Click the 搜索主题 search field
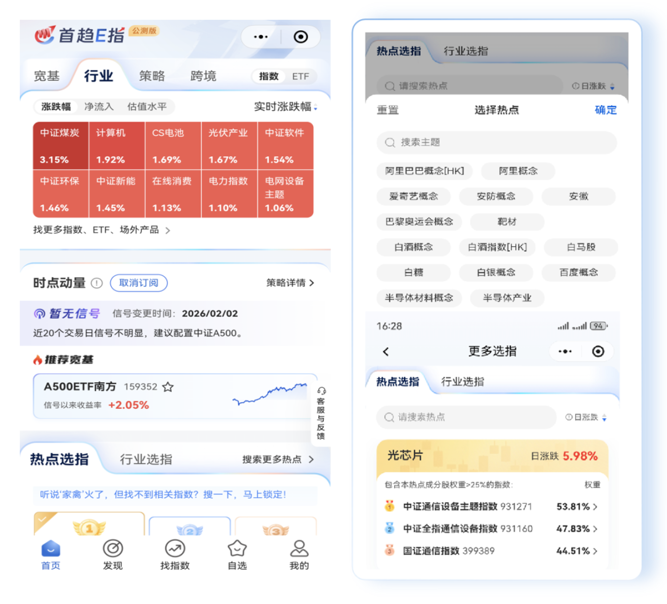The image size is (667, 604). tap(496, 142)
